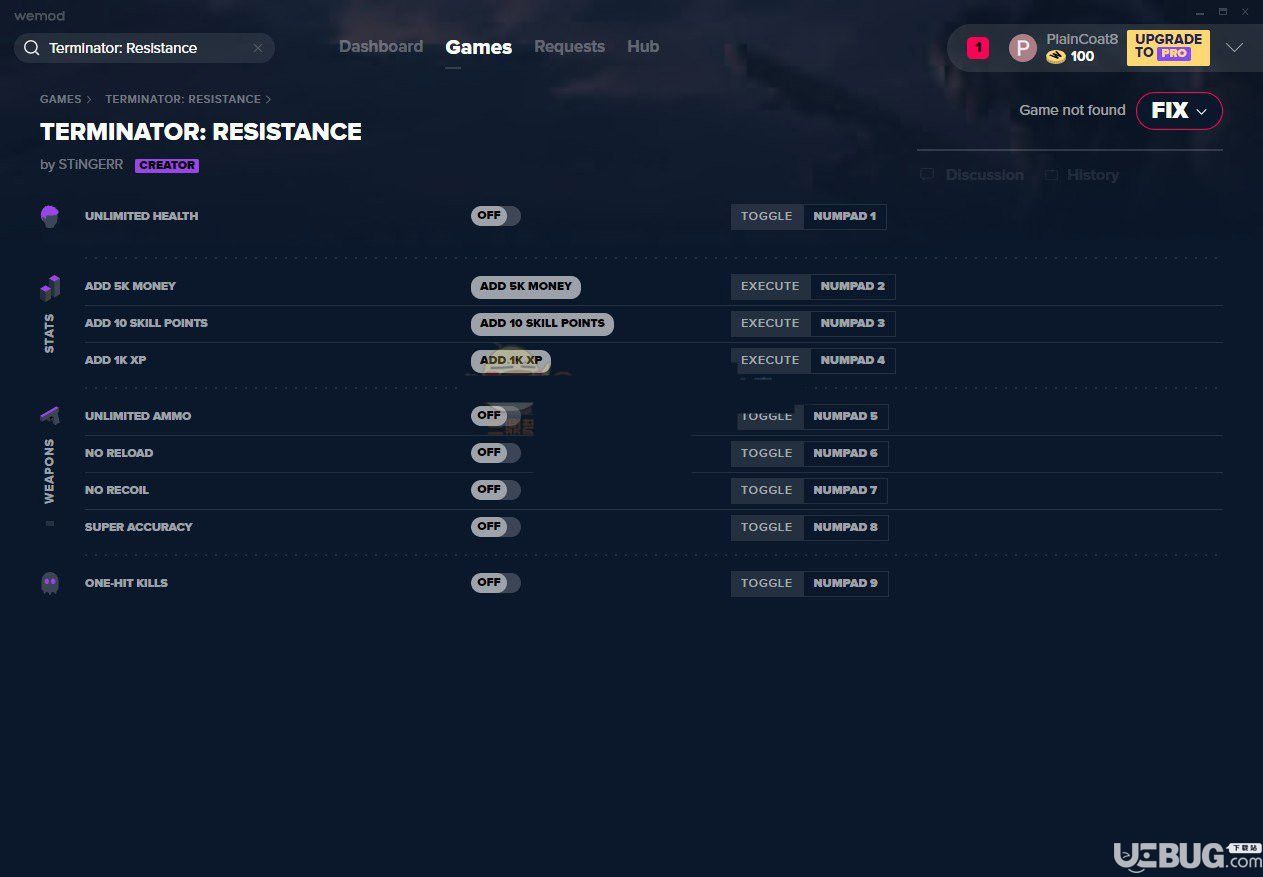
Task: Click the TERMINATOR: RESISTANCE breadcrumb
Action: pyautogui.click(x=183, y=99)
